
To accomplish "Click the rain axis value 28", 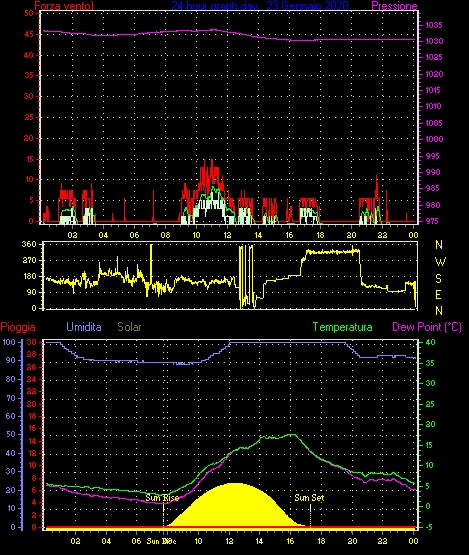I will pos(32,355).
